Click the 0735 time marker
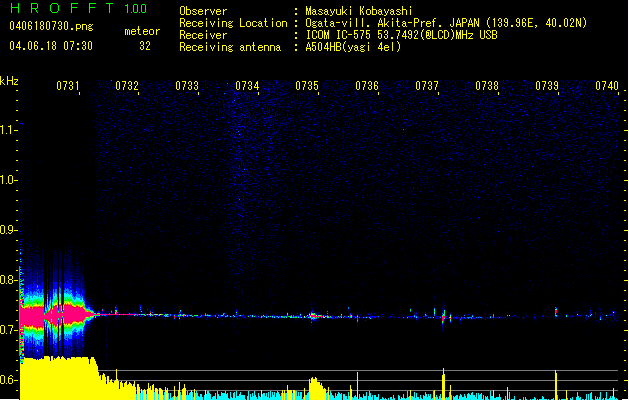Image resolution: width=629 pixels, height=400 pixels. [x=307, y=86]
